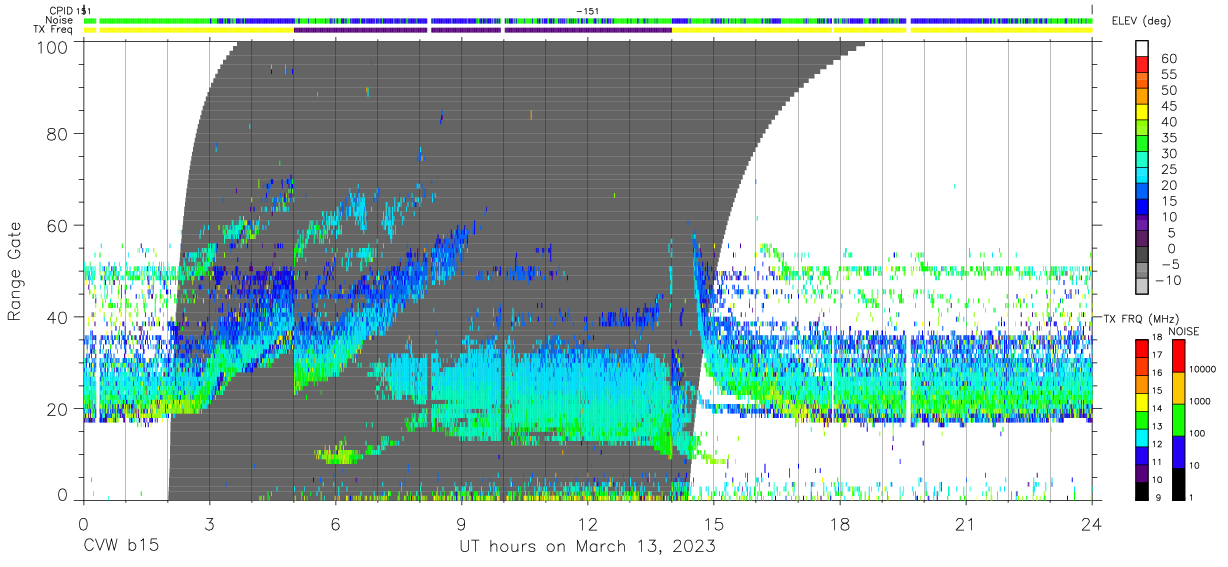Click the 'Range Gate' y-axis label

coord(16,271)
